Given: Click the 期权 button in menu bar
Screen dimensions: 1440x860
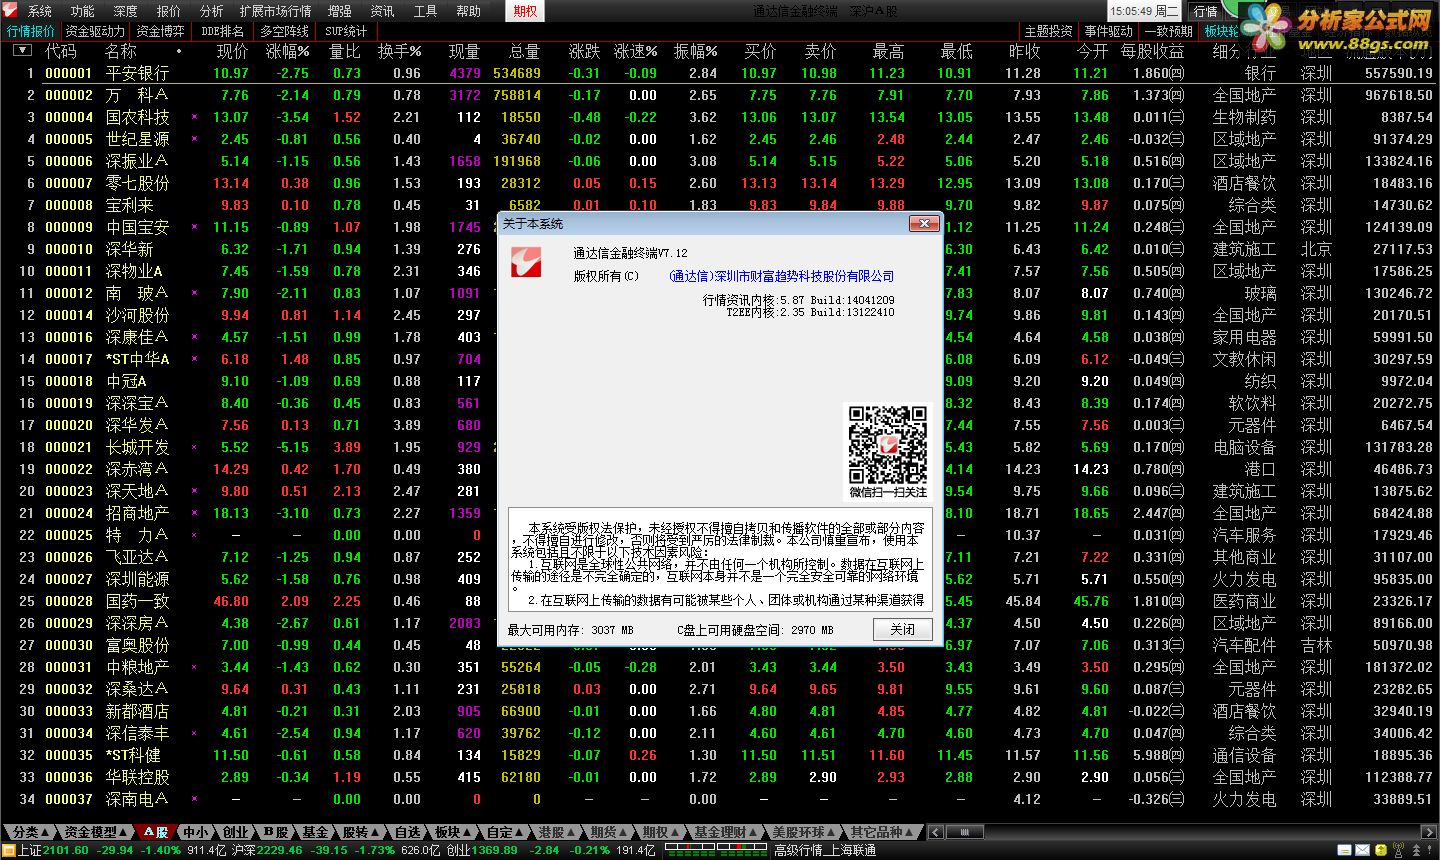Looking at the screenshot, I should pos(525,11).
